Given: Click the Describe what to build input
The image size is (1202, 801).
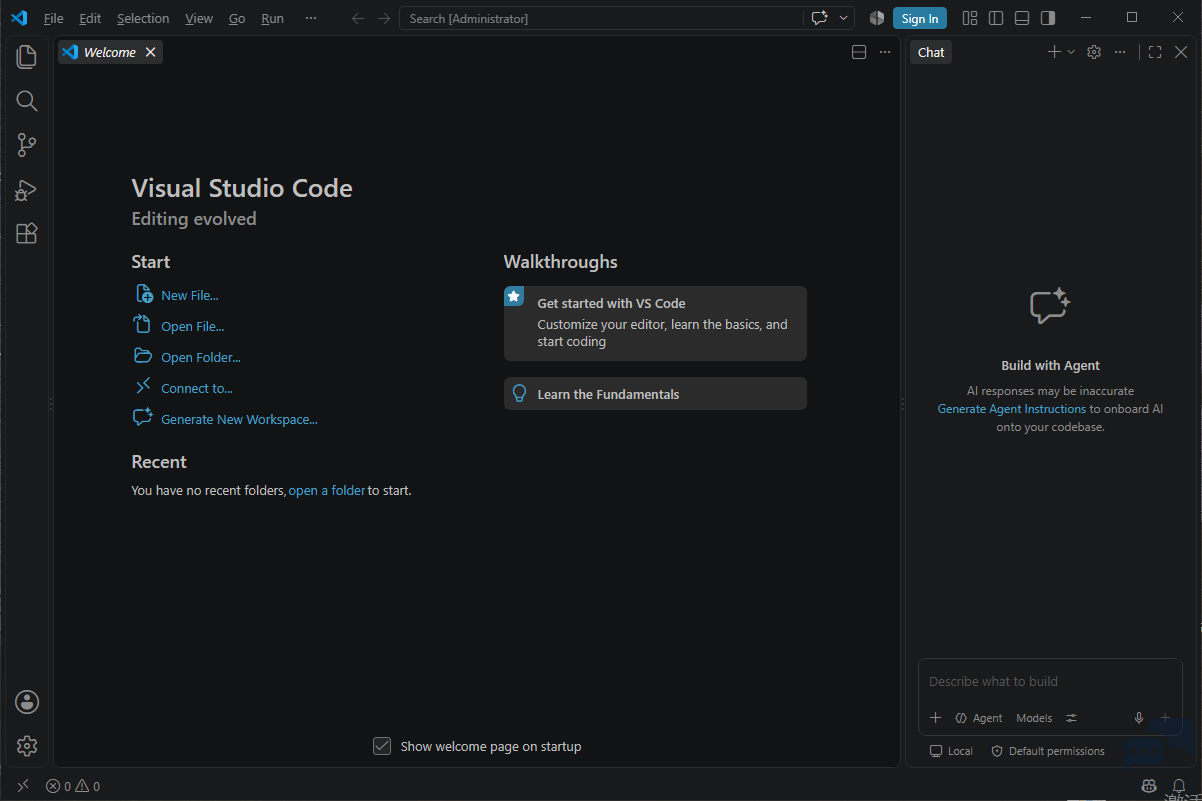Looking at the screenshot, I should 1050,681.
